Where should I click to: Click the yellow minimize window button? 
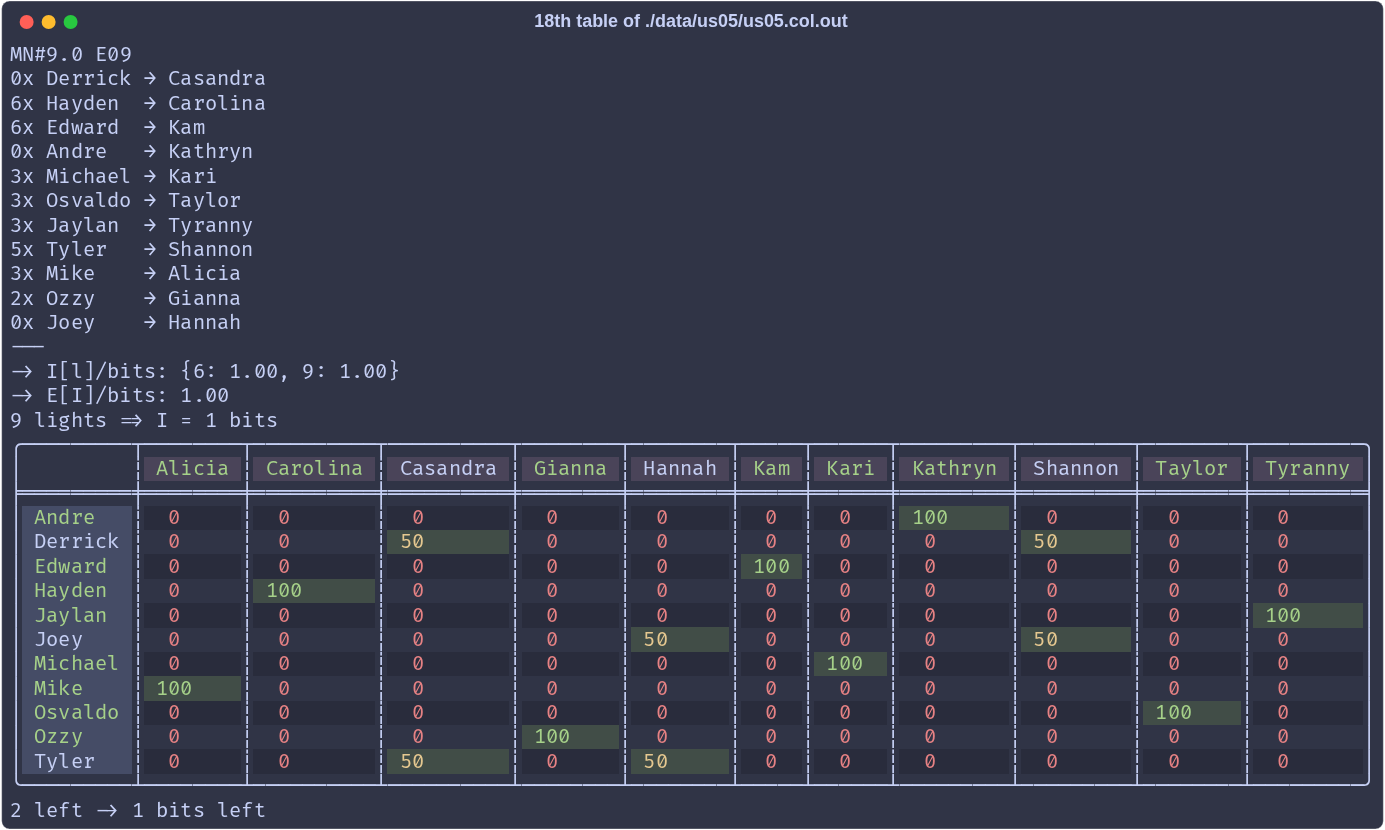tap(48, 21)
